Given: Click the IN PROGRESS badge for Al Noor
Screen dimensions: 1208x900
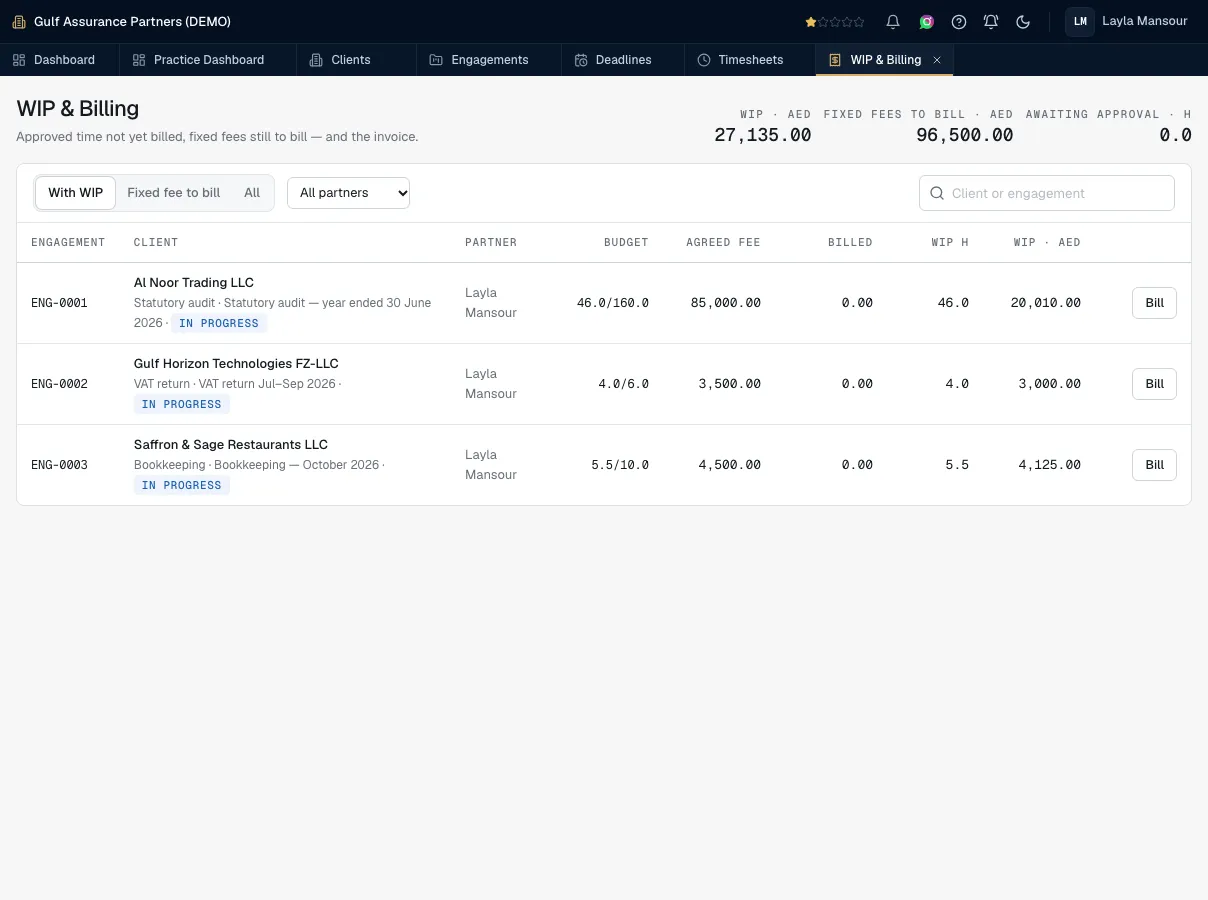Looking at the screenshot, I should pyautogui.click(x=219, y=323).
